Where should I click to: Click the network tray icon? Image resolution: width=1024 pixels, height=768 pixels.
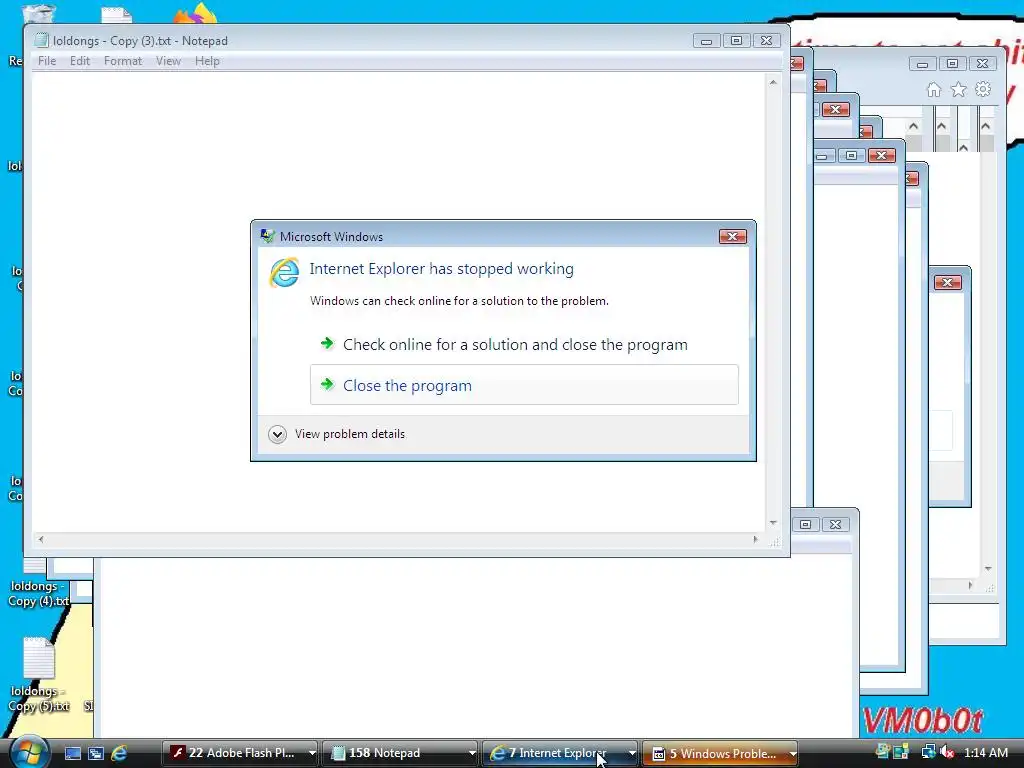click(927, 752)
